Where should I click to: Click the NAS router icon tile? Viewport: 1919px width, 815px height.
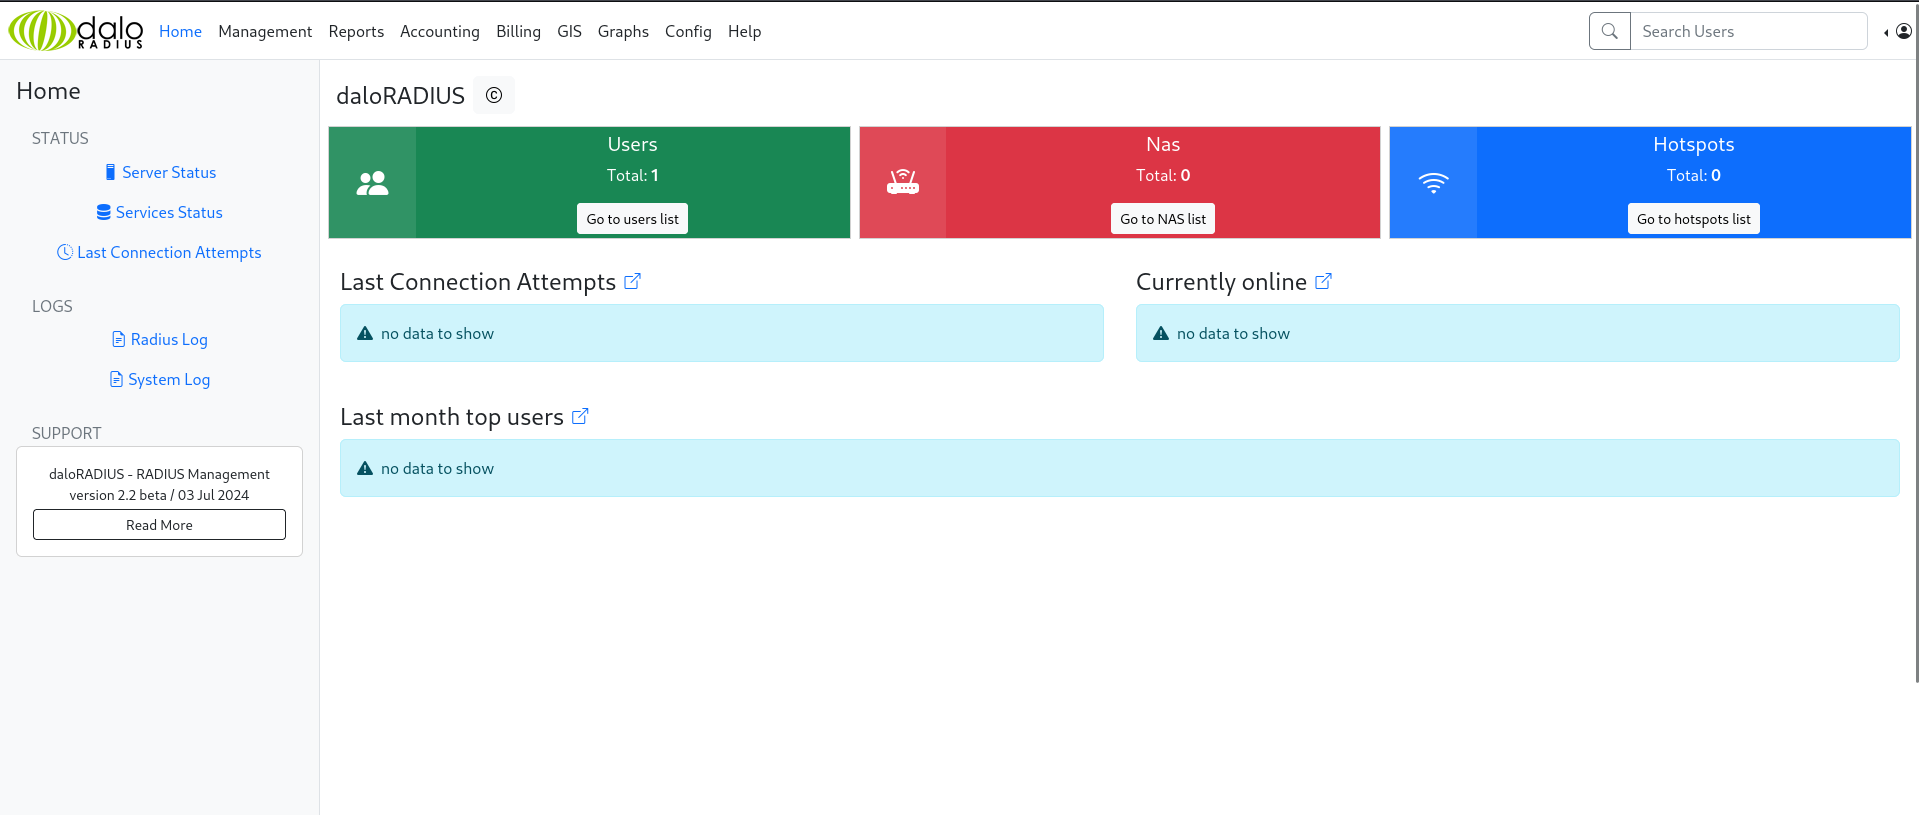(x=902, y=183)
